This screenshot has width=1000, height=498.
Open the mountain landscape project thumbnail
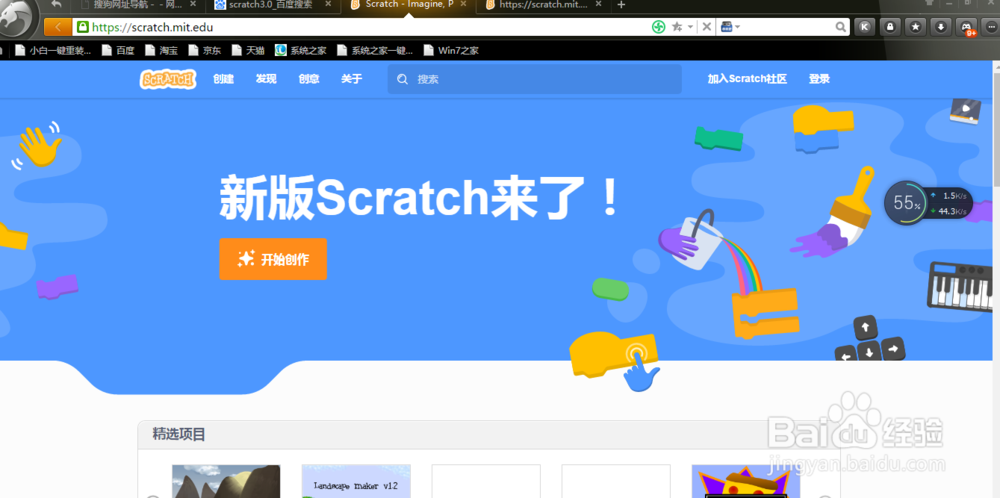coord(226,481)
